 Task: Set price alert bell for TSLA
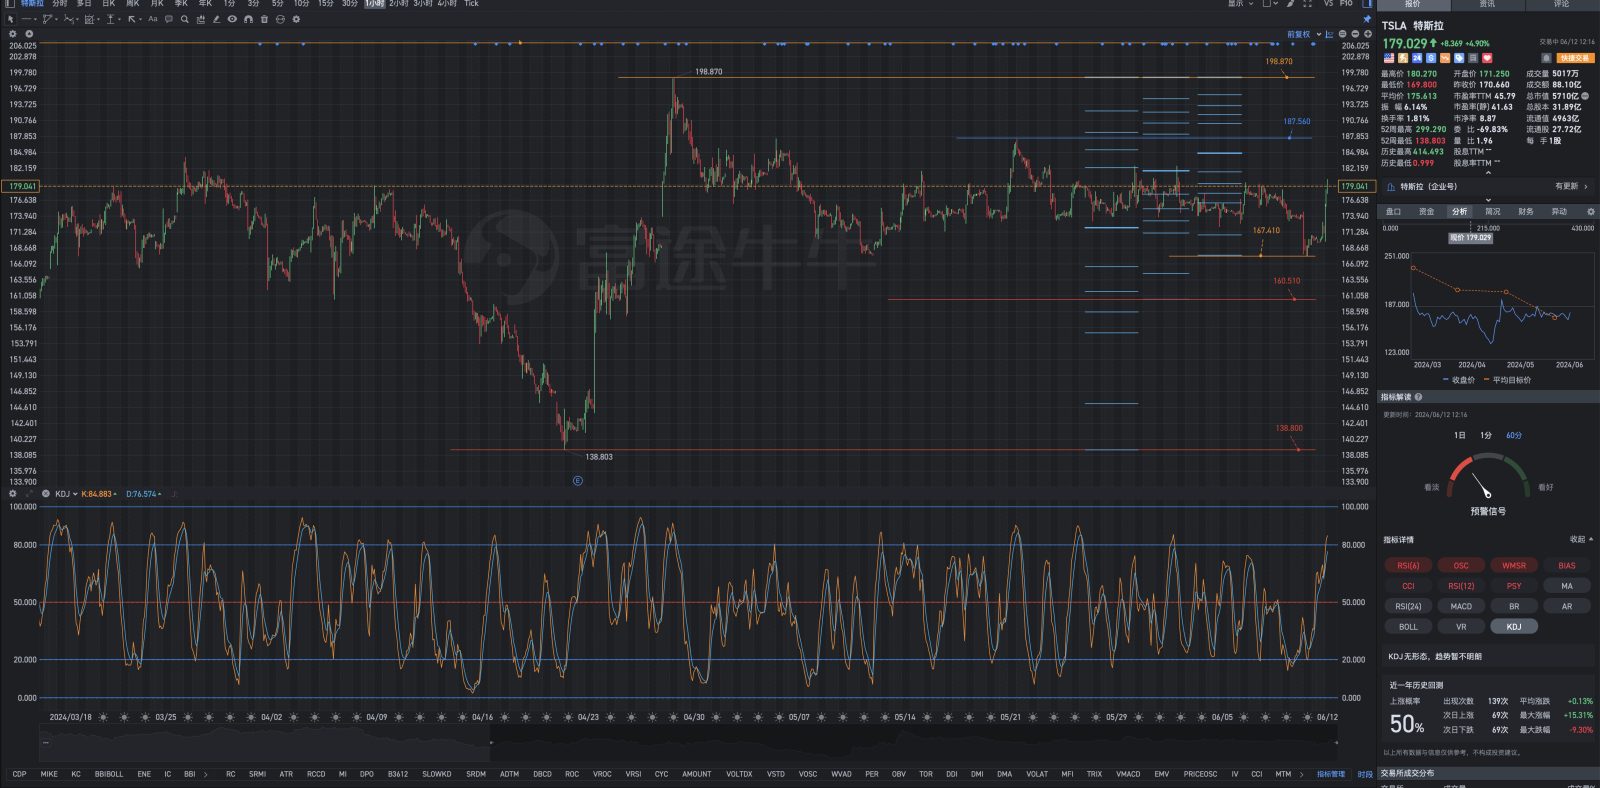[1546, 58]
